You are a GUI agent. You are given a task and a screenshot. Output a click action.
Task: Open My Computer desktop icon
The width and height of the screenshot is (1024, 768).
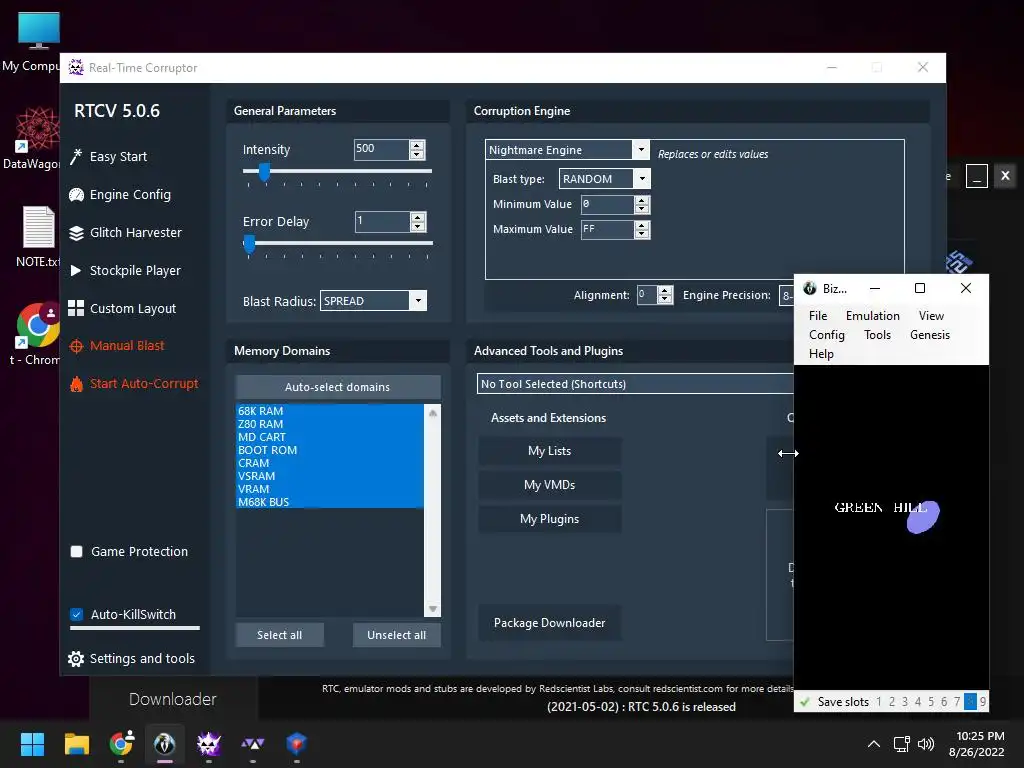(39, 31)
